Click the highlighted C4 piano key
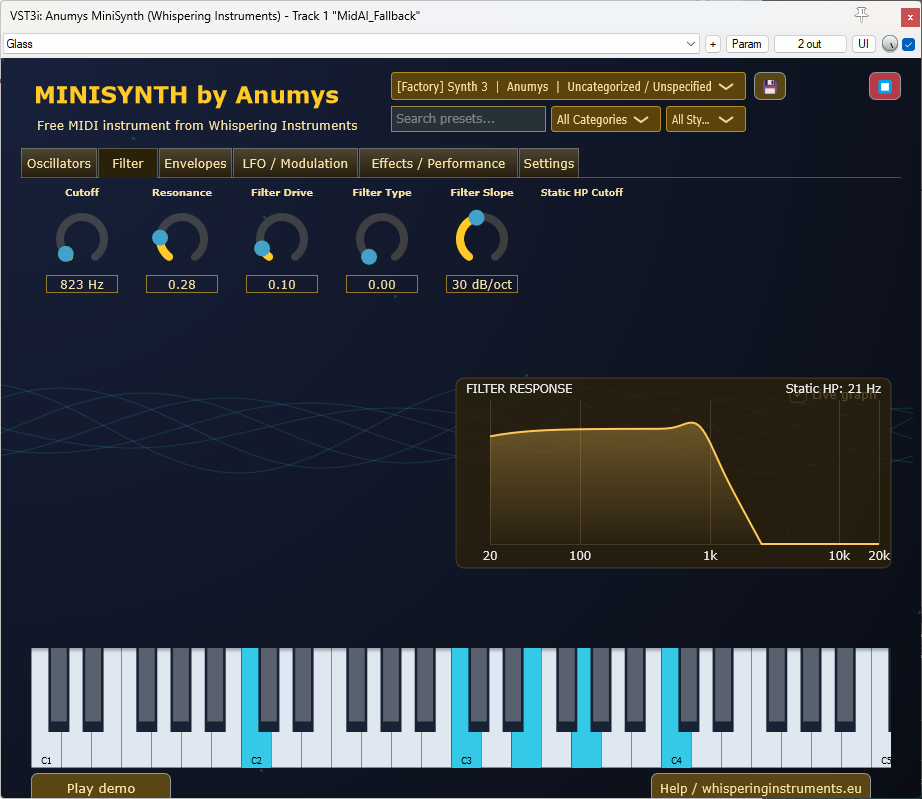The width and height of the screenshot is (922, 799). coord(676,750)
